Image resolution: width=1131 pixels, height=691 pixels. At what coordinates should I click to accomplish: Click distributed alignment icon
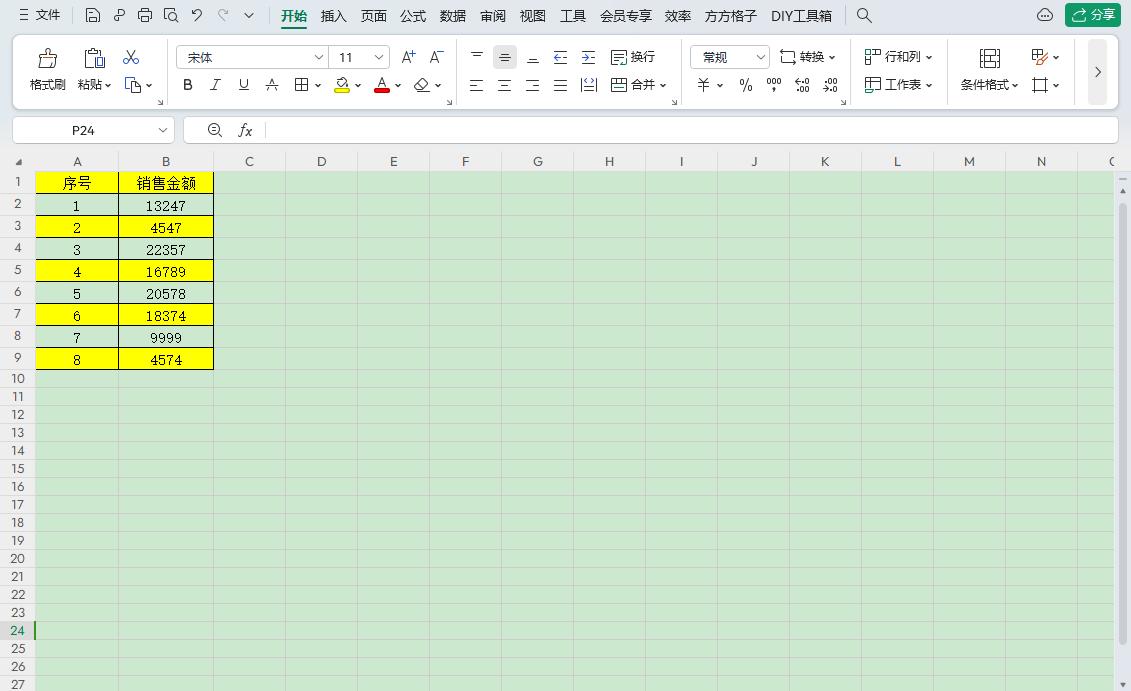589,85
